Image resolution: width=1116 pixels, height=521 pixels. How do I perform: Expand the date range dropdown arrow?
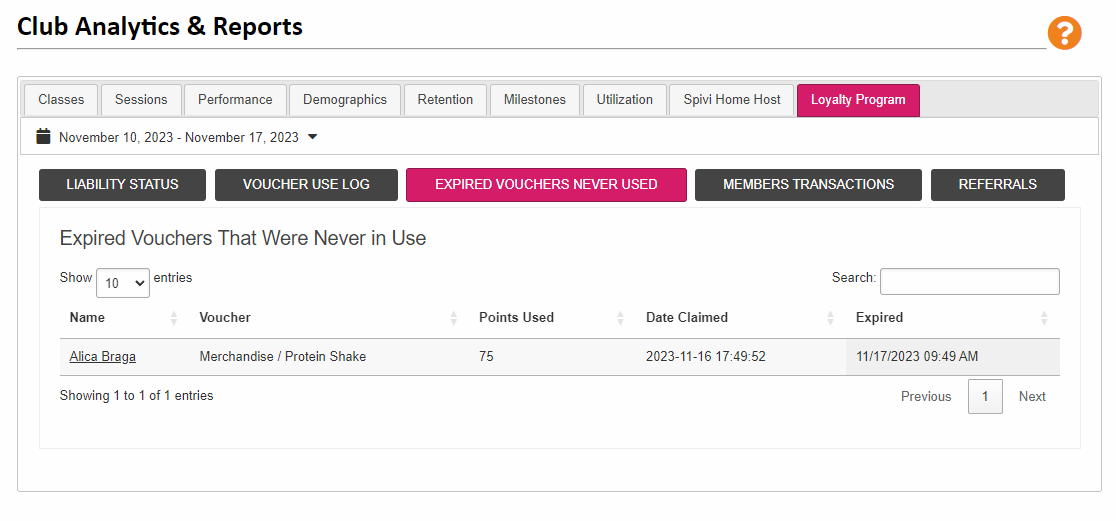click(312, 137)
